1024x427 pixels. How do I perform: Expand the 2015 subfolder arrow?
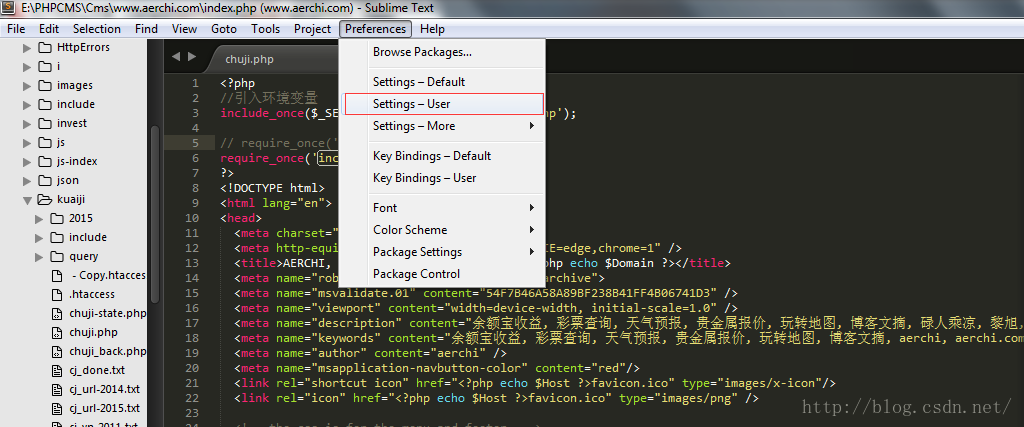click(x=39, y=218)
